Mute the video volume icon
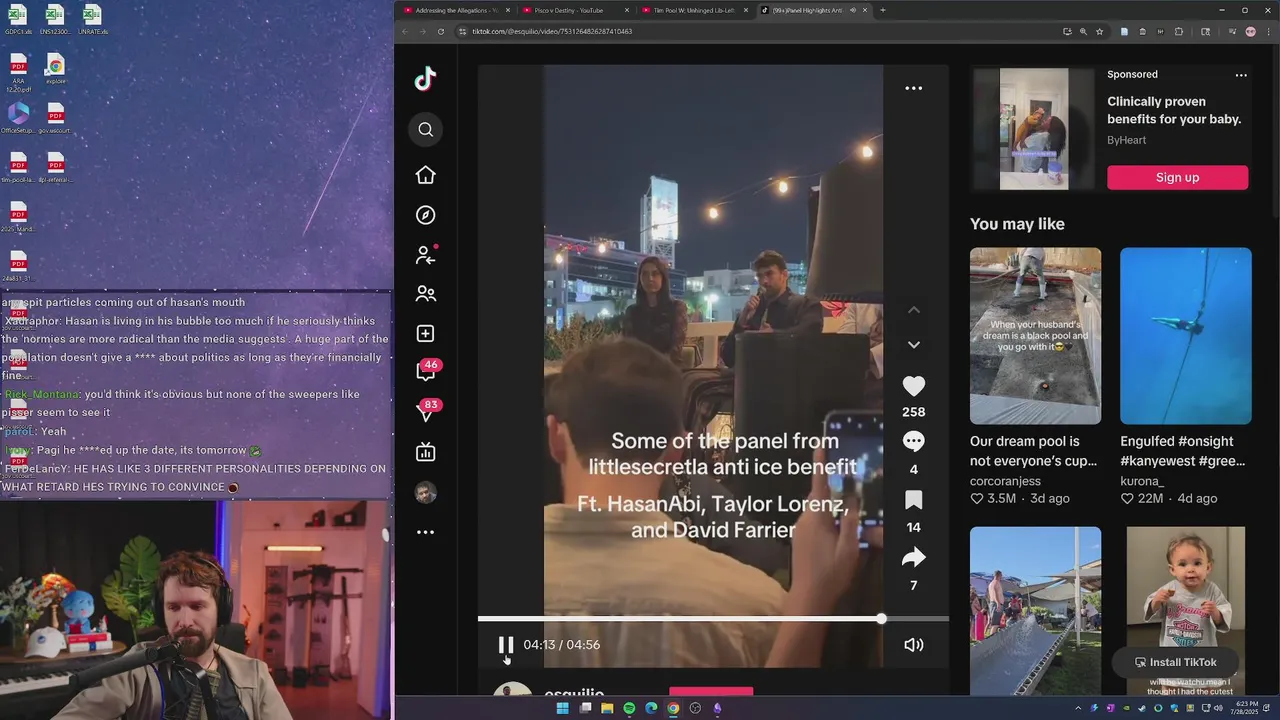 coord(914,645)
